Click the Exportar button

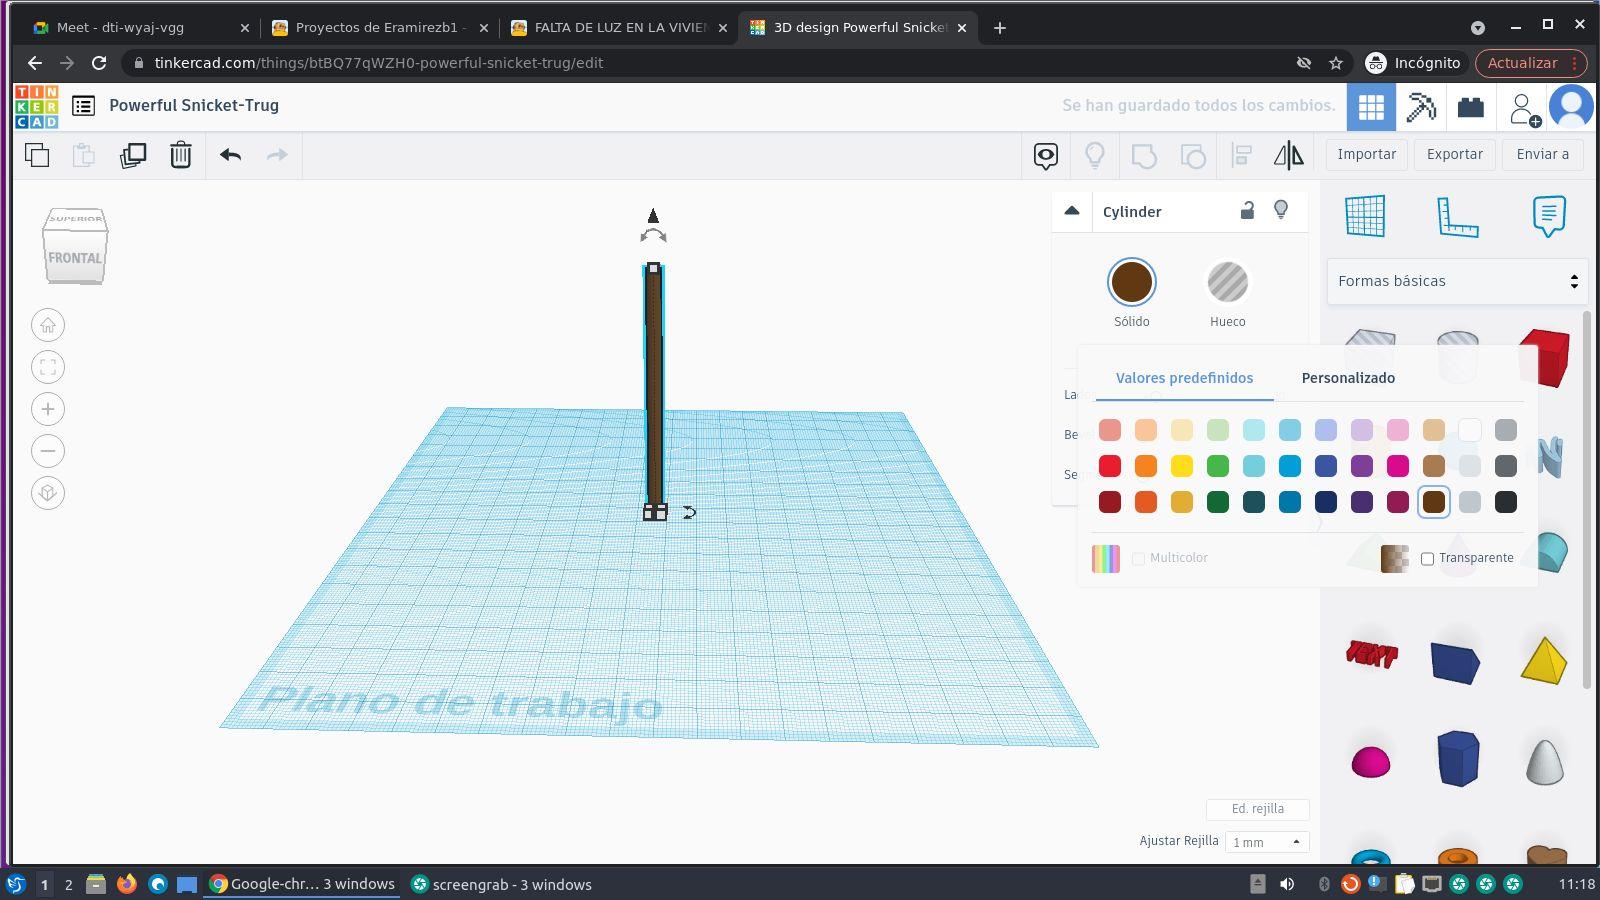1454,155
